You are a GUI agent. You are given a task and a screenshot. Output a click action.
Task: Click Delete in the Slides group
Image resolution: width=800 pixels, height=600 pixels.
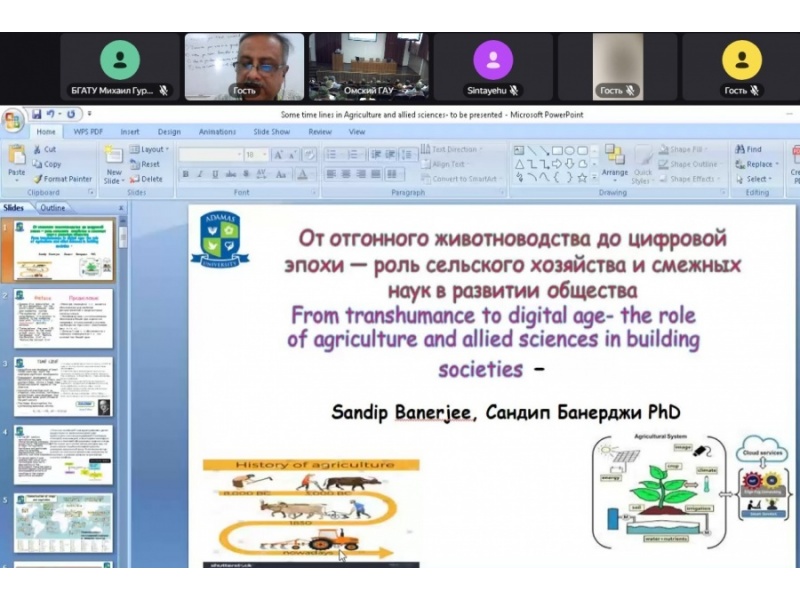tap(146, 179)
